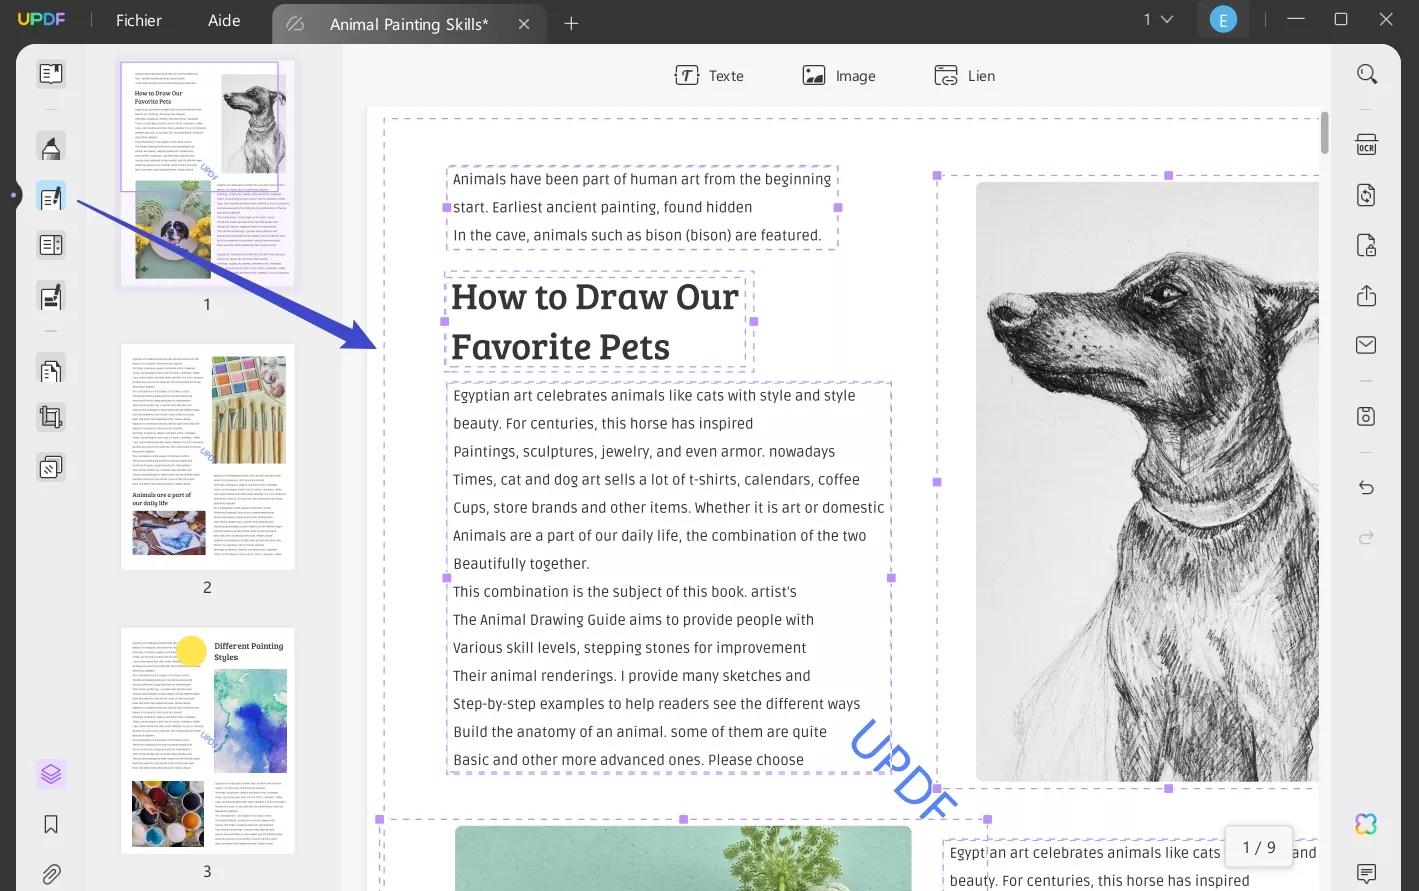1419x891 pixels.
Task: Open the Watermark and background tool
Action: point(51,467)
